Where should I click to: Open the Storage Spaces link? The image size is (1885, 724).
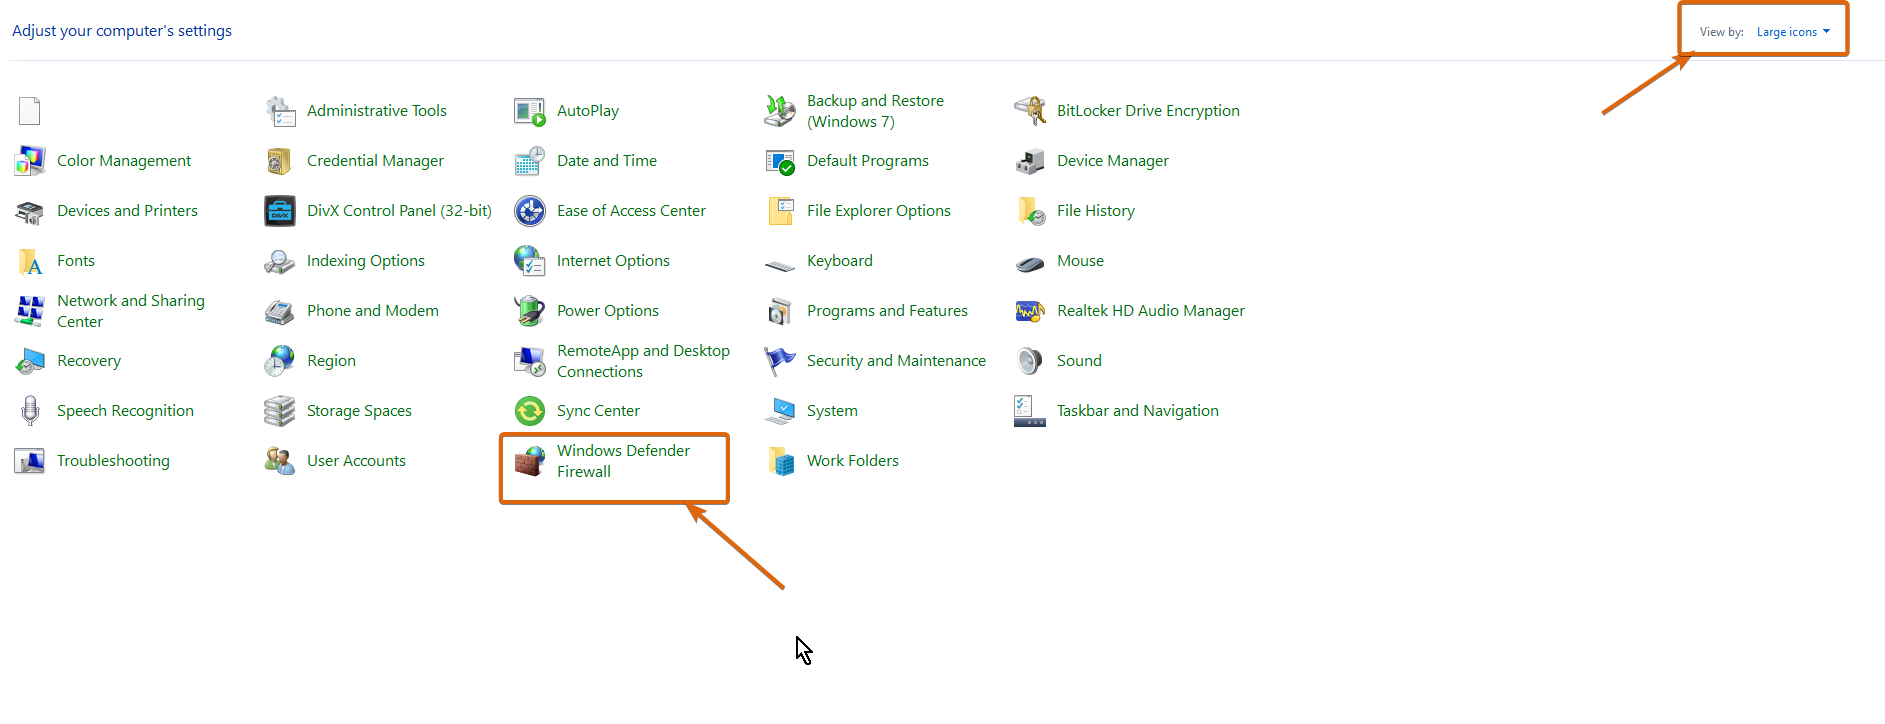click(359, 411)
